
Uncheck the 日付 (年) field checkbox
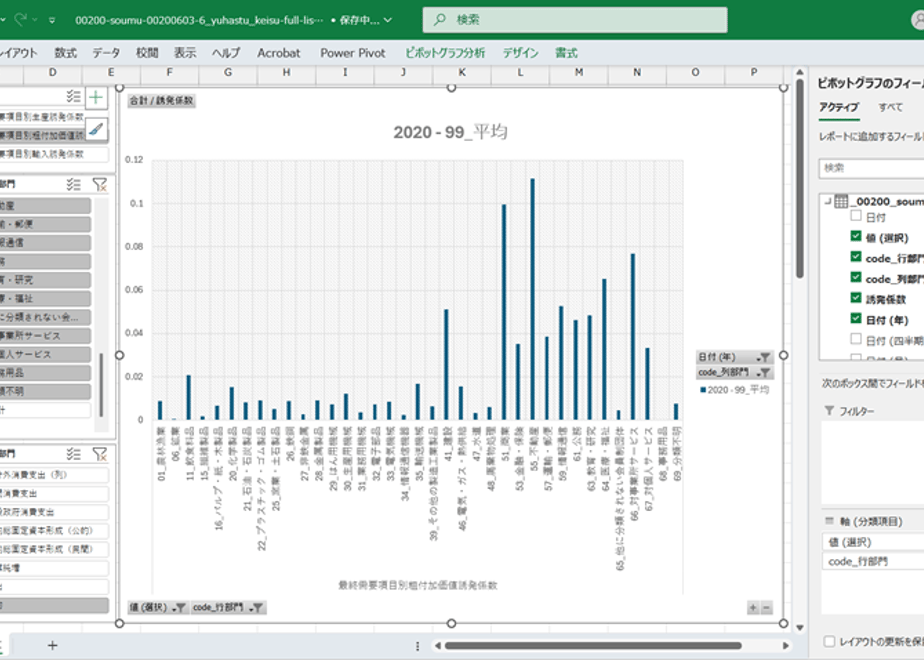coord(856,319)
